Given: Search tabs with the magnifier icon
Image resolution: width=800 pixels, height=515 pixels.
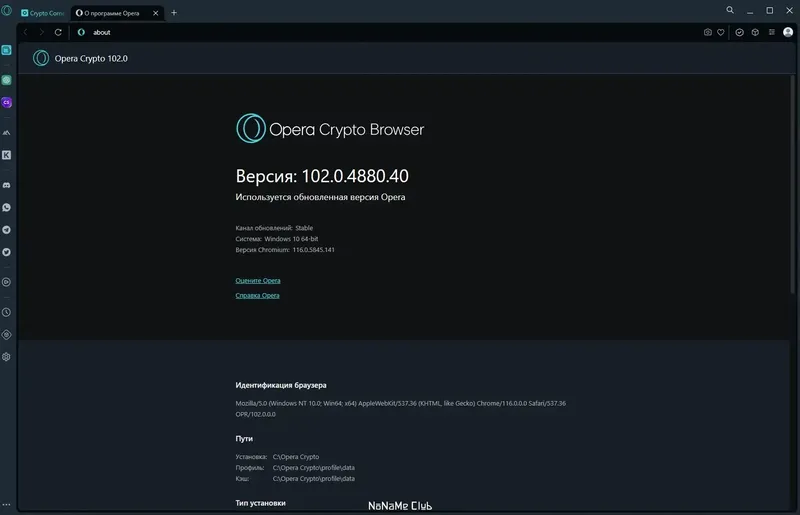Looking at the screenshot, I should point(730,10).
